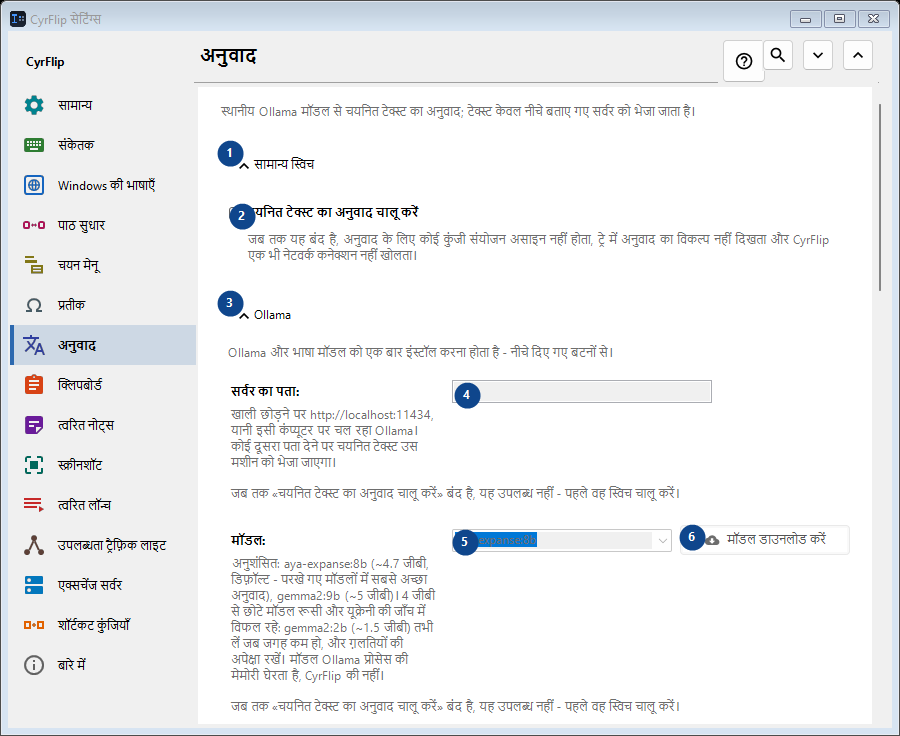Select the त्वरित नोट्स note icon
Viewport: 900px width, 736px height.
coord(34,425)
